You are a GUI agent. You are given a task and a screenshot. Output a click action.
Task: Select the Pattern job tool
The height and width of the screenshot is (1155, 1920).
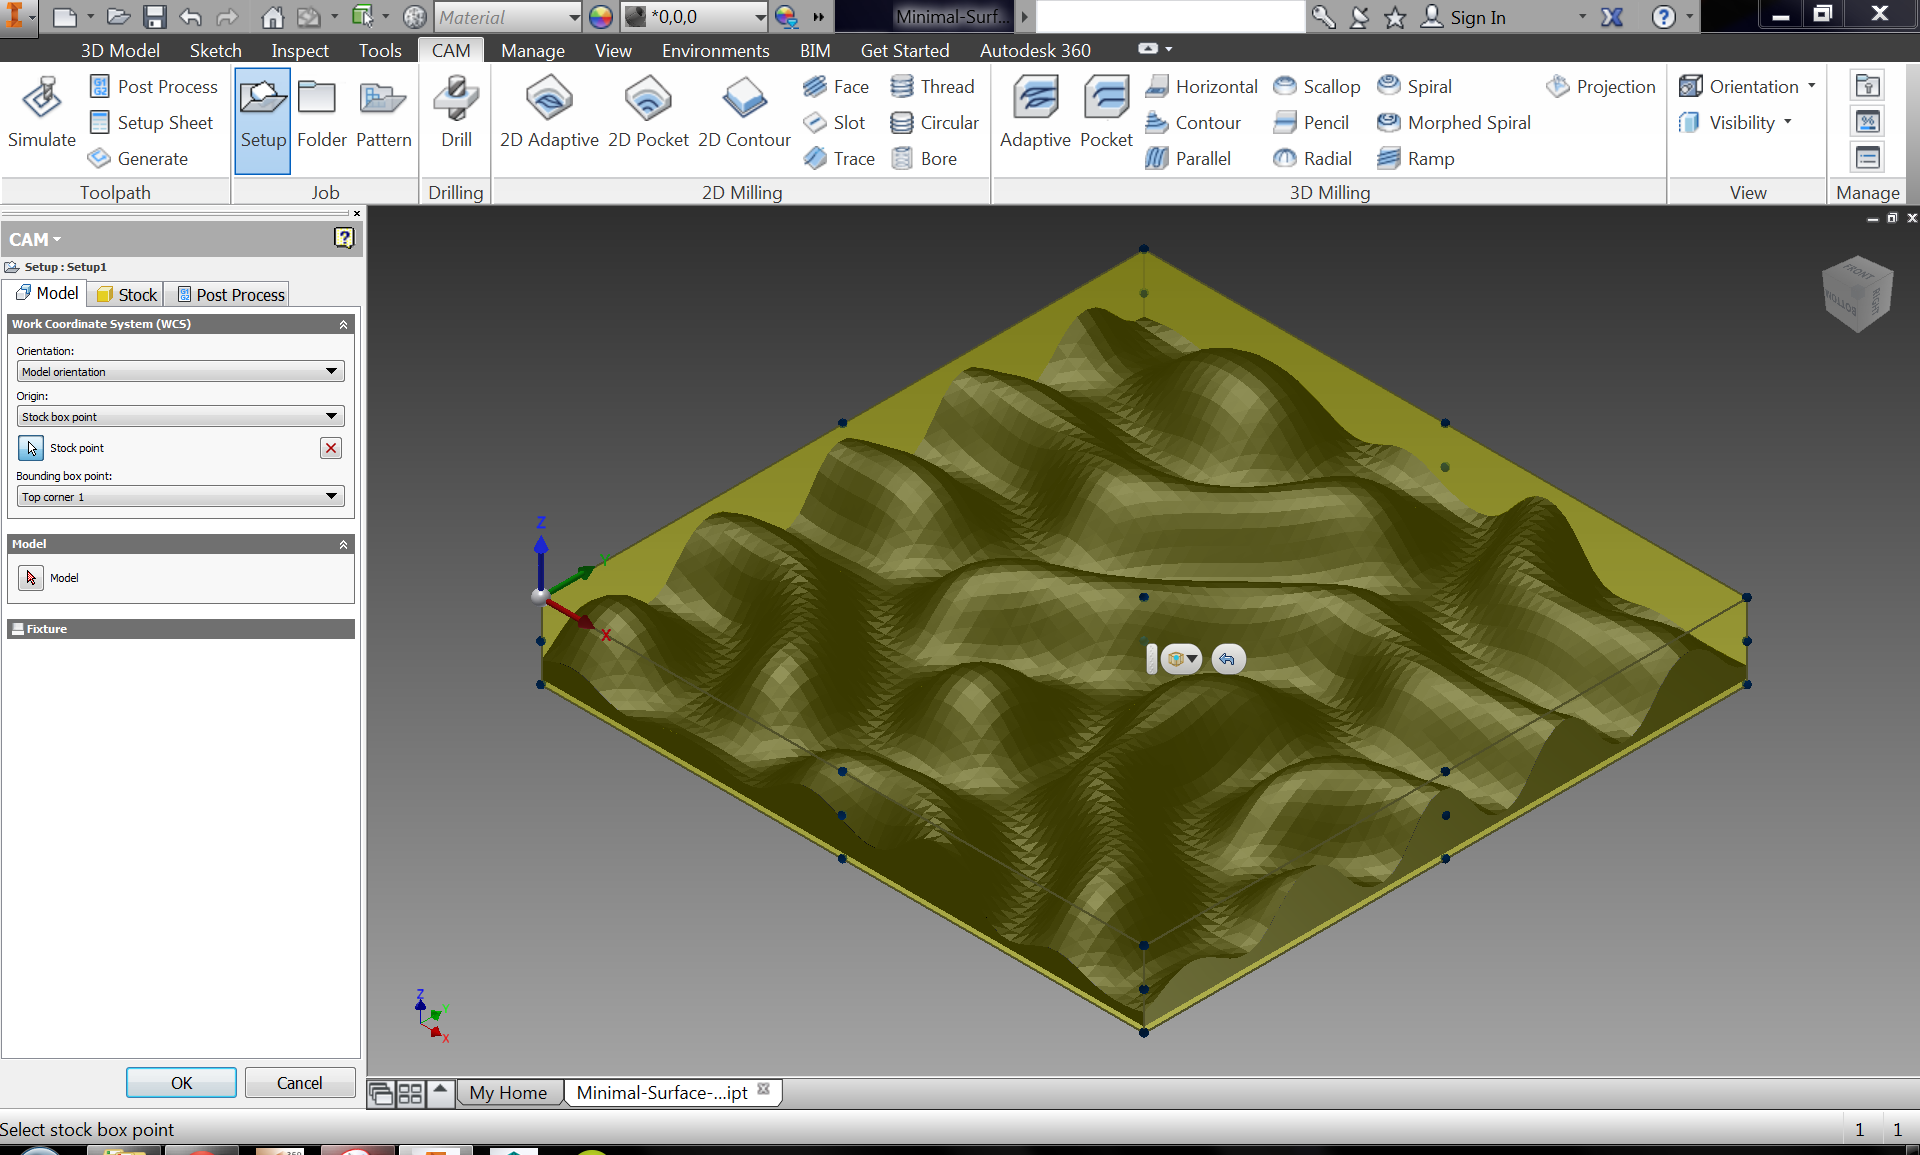(384, 112)
